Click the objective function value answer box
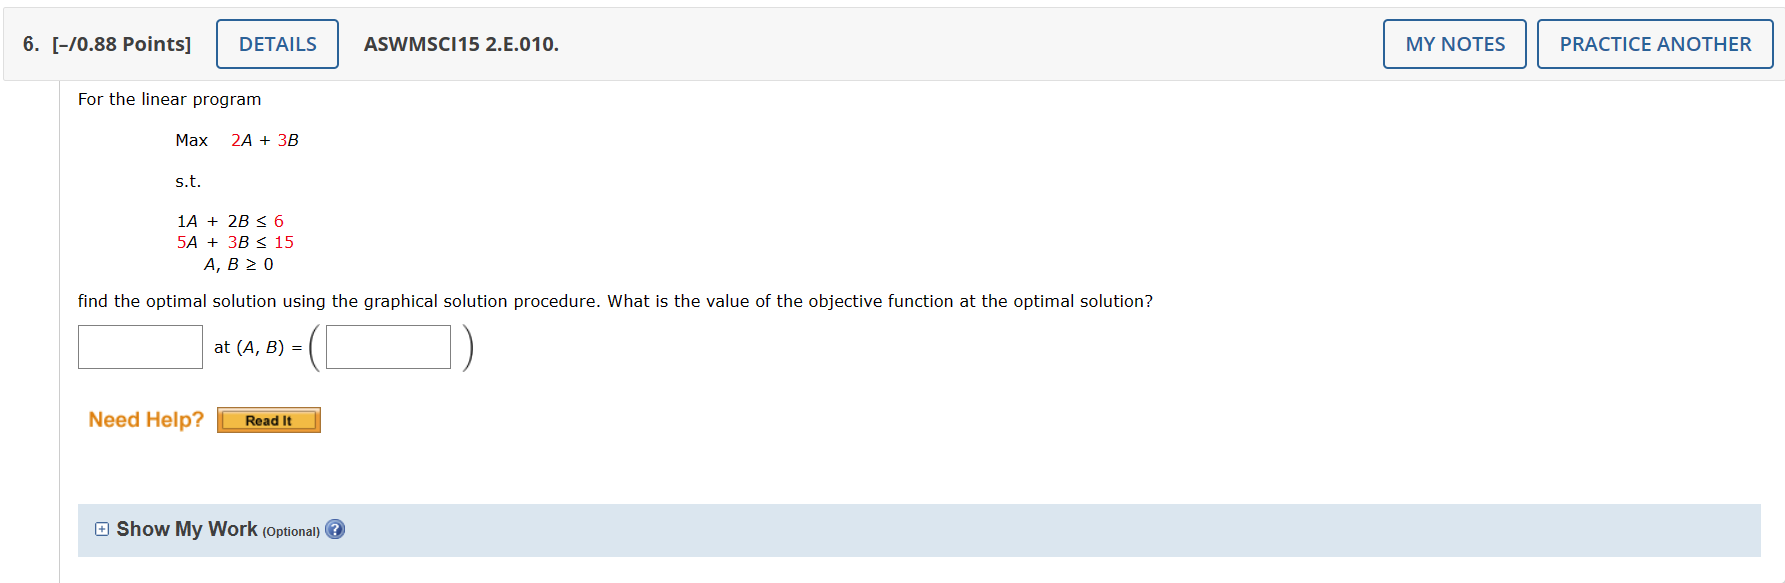The width and height of the screenshot is (1785, 583). pos(140,346)
